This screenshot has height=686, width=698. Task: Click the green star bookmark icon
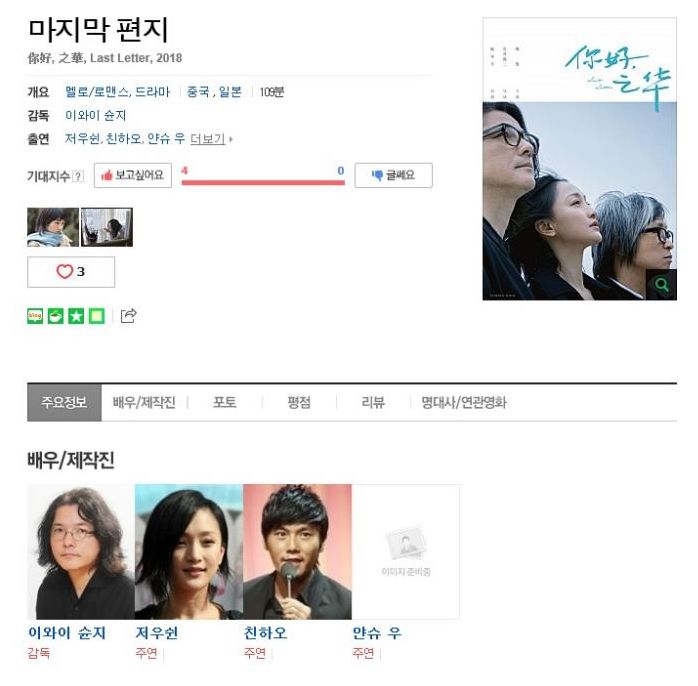coord(76,316)
